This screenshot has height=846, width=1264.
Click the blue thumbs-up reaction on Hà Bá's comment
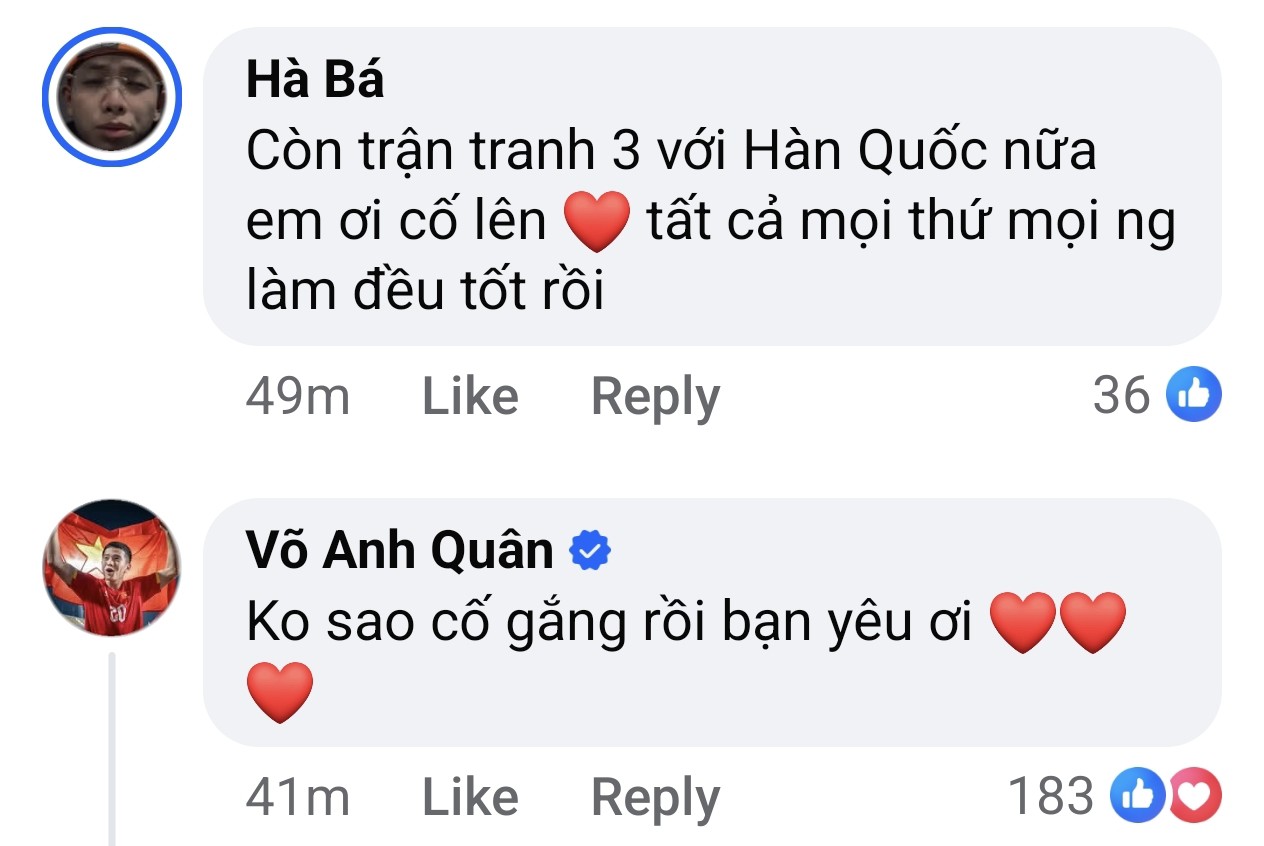[1192, 393]
